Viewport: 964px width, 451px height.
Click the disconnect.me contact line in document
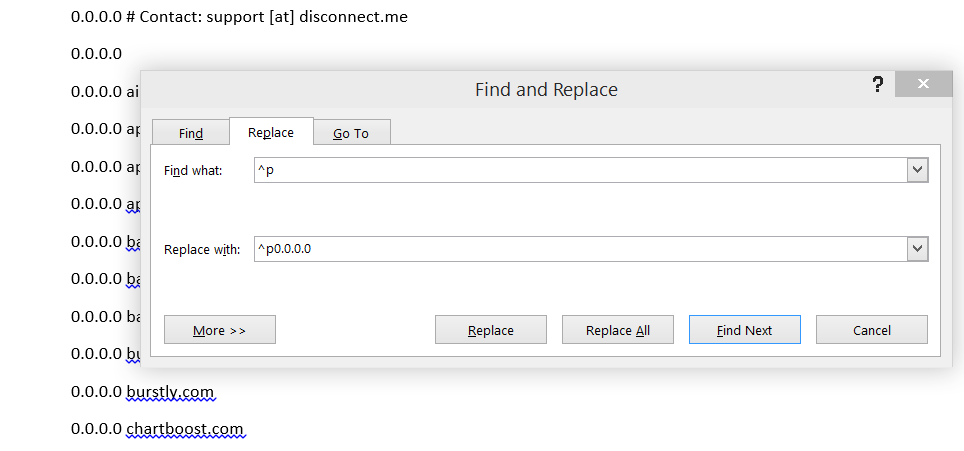click(239, 17)
